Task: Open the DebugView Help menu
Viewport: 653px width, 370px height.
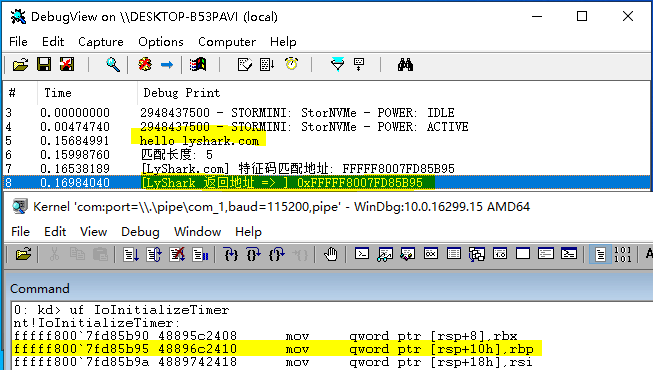Action: [x=283, y=42]
